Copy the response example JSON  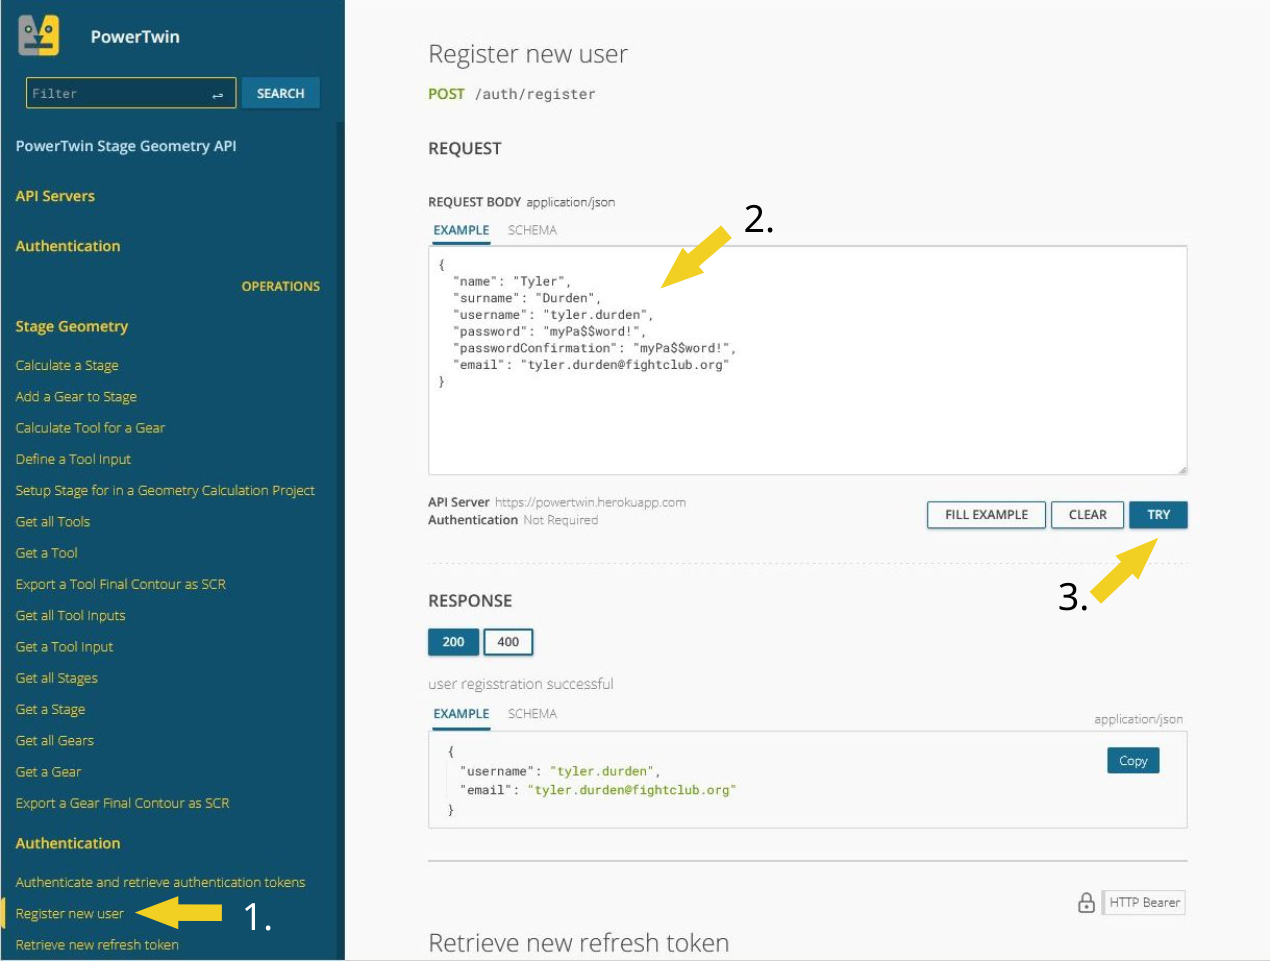1132,761
